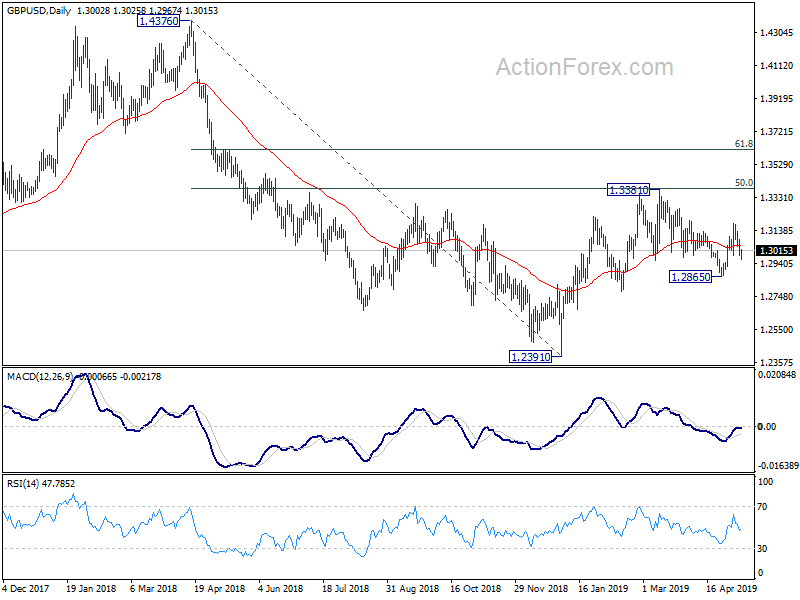This screenshot has height=600, width=800.
Task: Click the 19 Apr 2018 date marker
Action: pyautogui.click(x=221, y=588)
